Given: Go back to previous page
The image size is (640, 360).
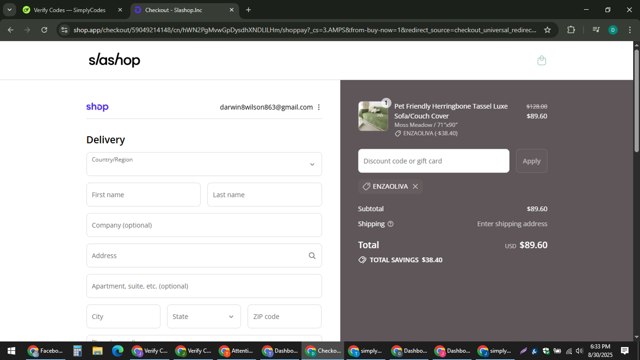Looking at the screenshot, I should [x=11, y=30].
